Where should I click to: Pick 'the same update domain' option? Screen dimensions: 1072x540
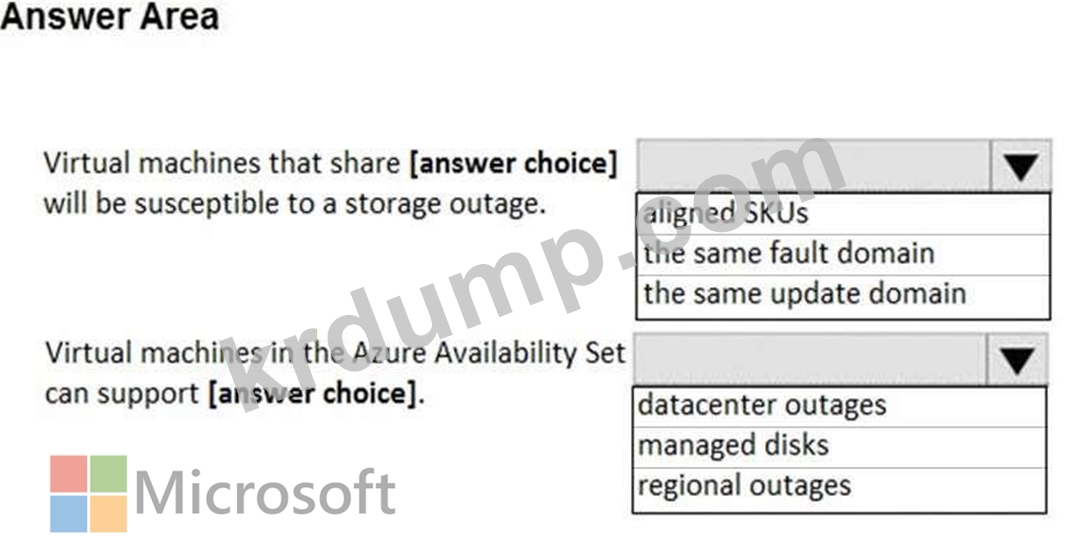(x=843, y=295)
